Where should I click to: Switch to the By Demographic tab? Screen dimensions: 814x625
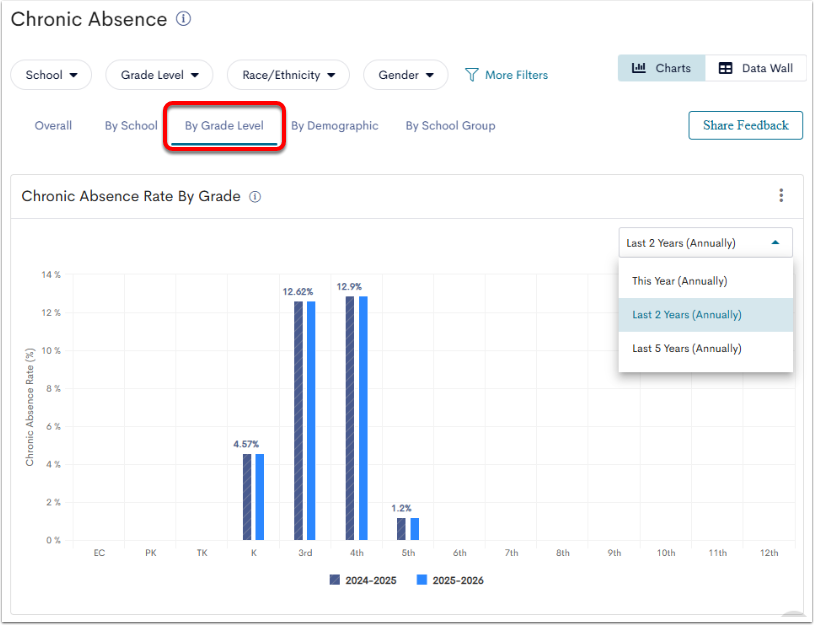click(x=334, y=126)
